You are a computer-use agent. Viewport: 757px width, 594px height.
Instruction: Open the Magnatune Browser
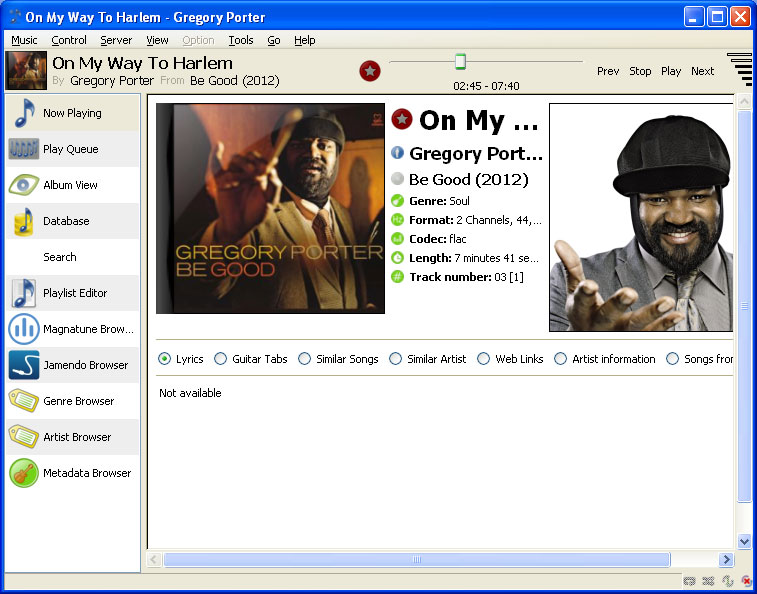click(72, 329)
